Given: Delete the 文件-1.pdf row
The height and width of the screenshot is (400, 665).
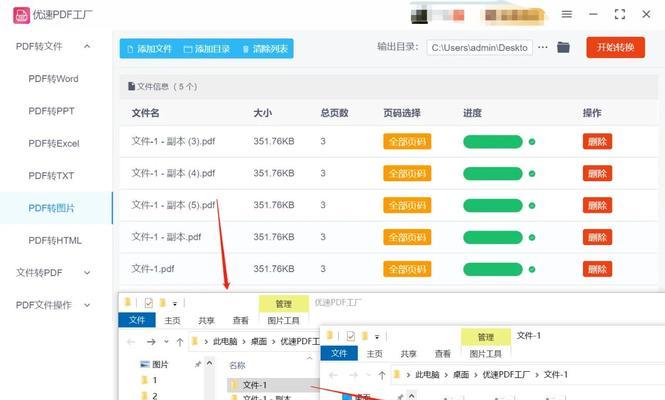Looking at the screenshot, I should click(x=597, y=269).
